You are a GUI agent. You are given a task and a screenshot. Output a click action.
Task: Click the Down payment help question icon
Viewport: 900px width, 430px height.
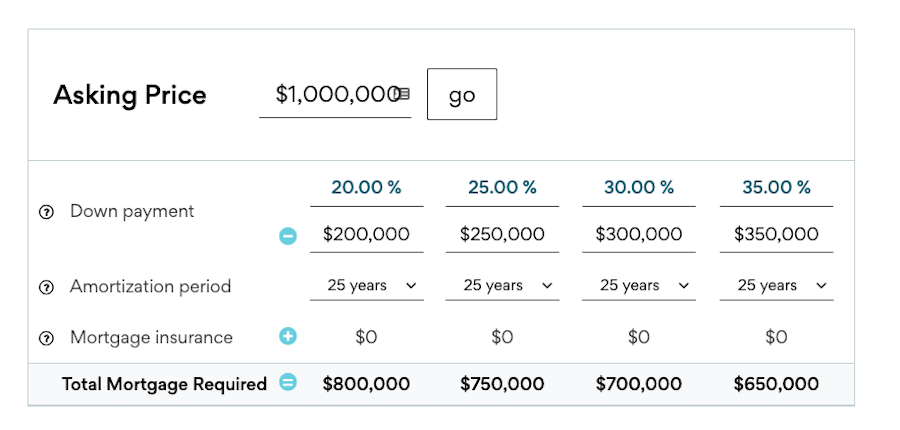(x=46, y=212)
